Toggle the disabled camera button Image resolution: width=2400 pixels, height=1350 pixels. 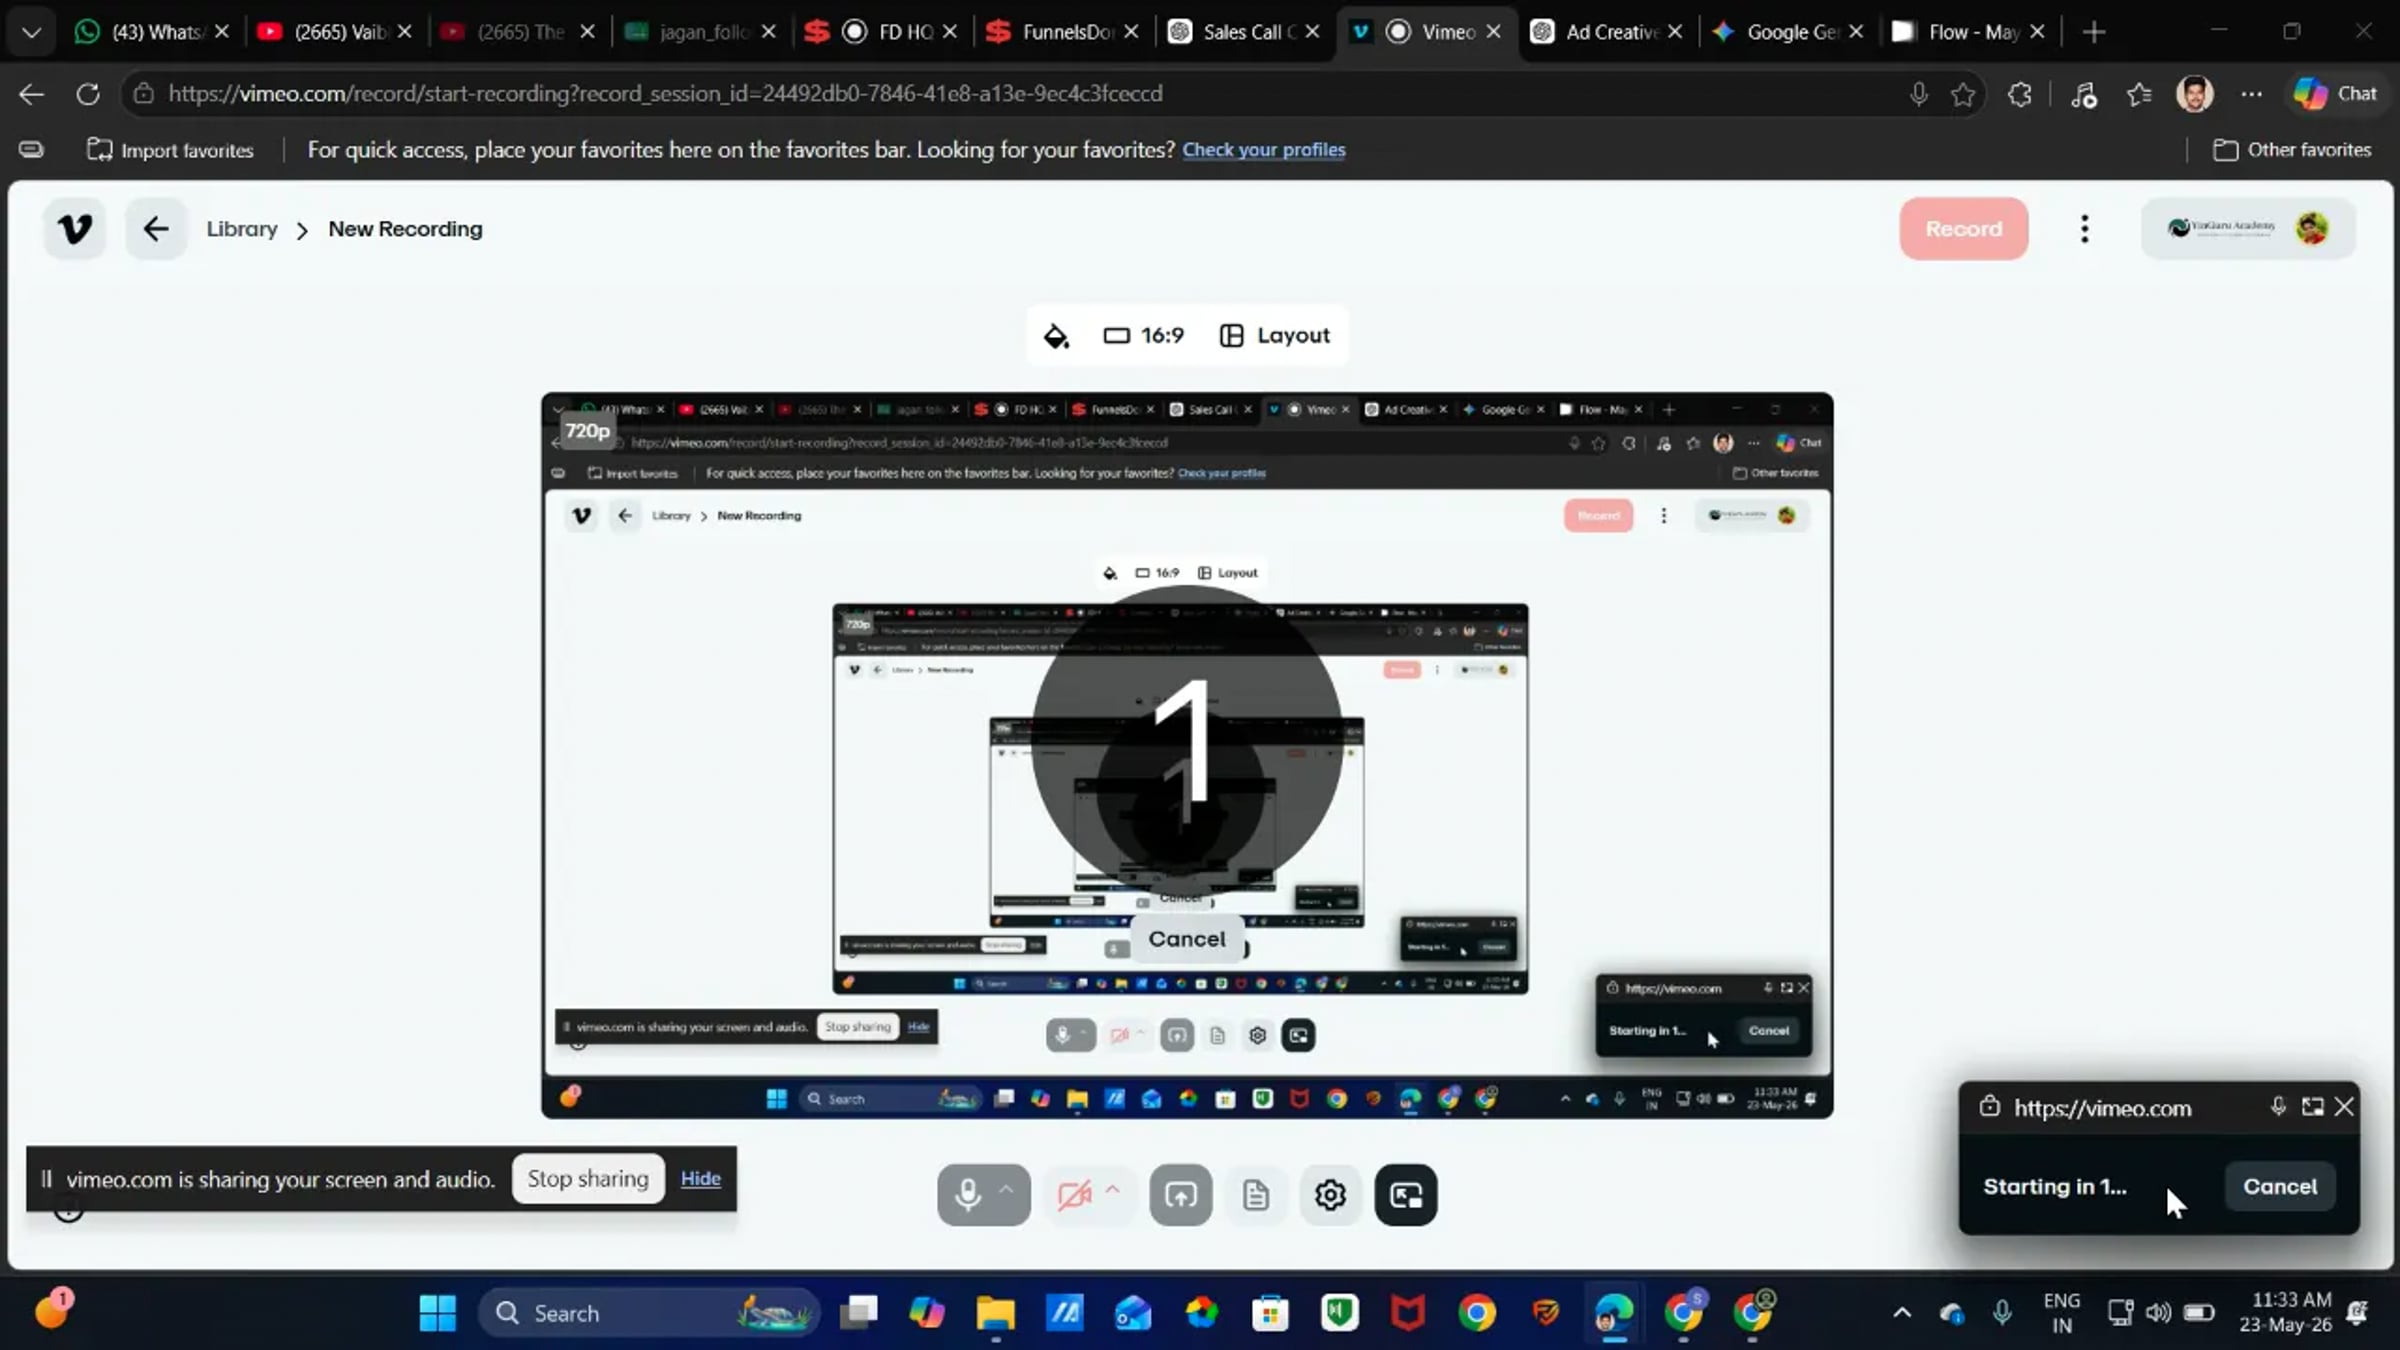coord(1074,1195)
